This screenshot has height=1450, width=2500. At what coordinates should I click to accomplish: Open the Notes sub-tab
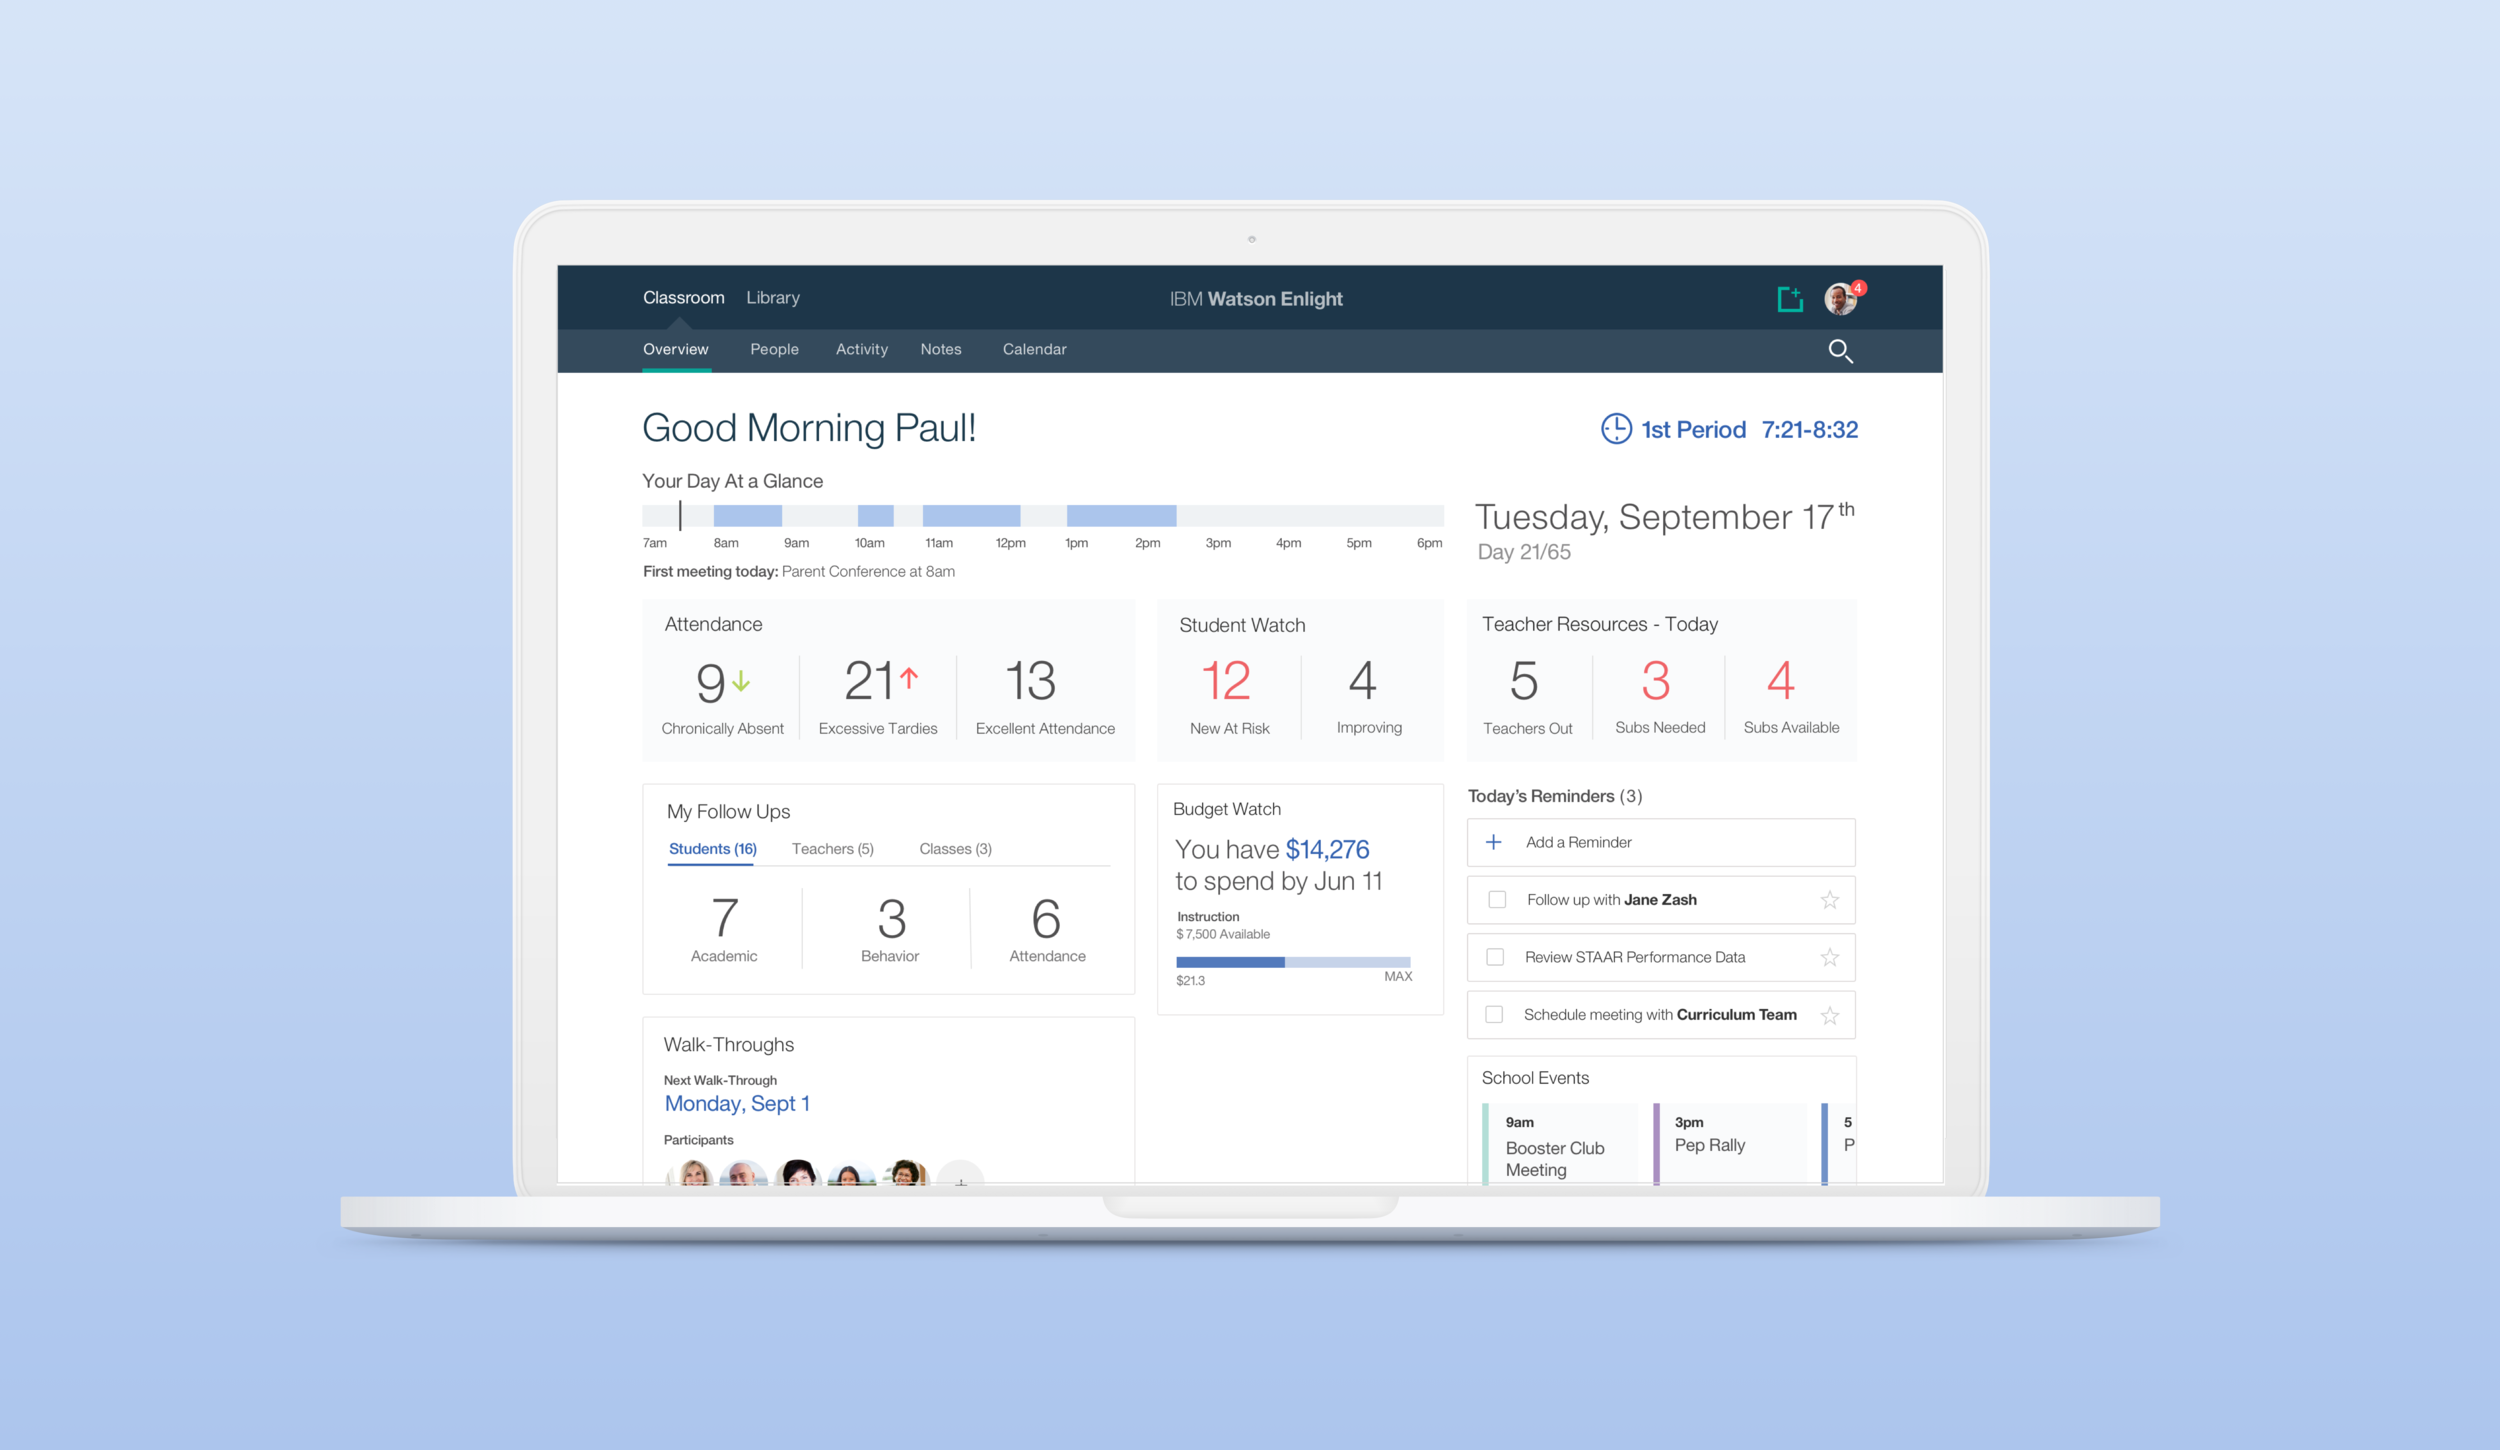coord(941,349)
